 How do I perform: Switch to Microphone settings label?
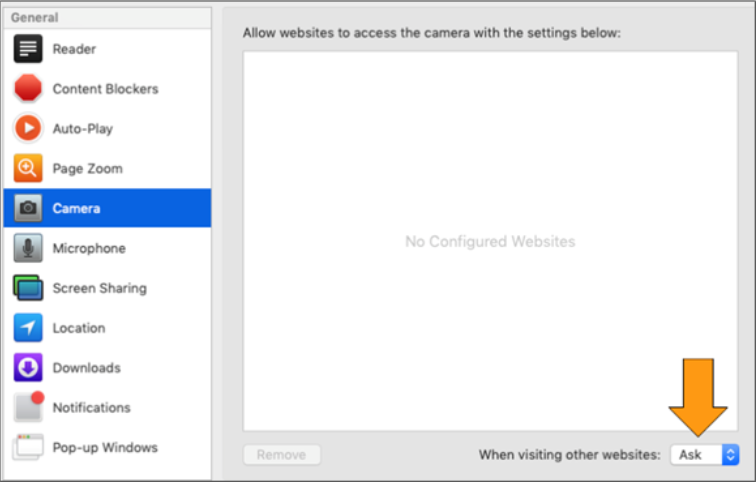pos(89,248)
